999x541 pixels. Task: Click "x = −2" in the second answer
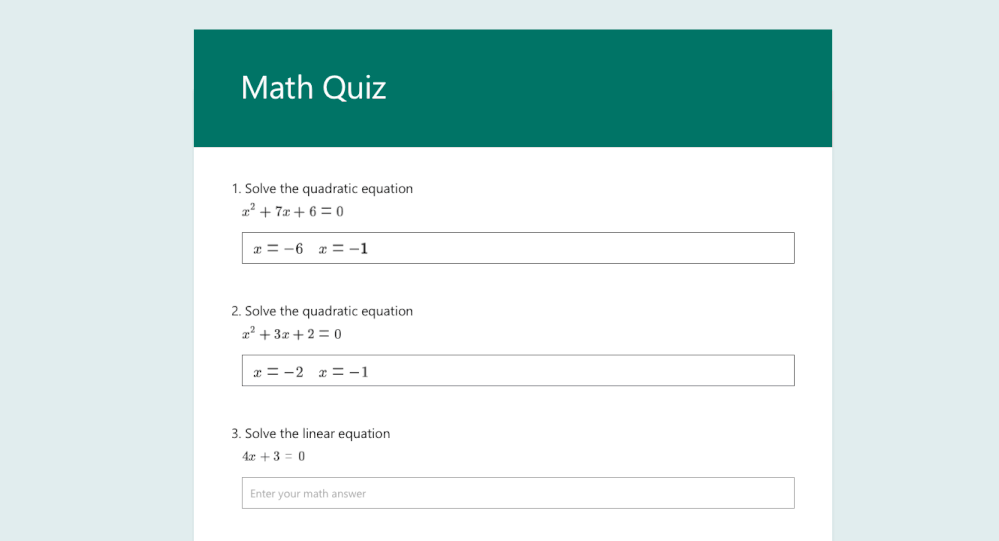point(278,372)
